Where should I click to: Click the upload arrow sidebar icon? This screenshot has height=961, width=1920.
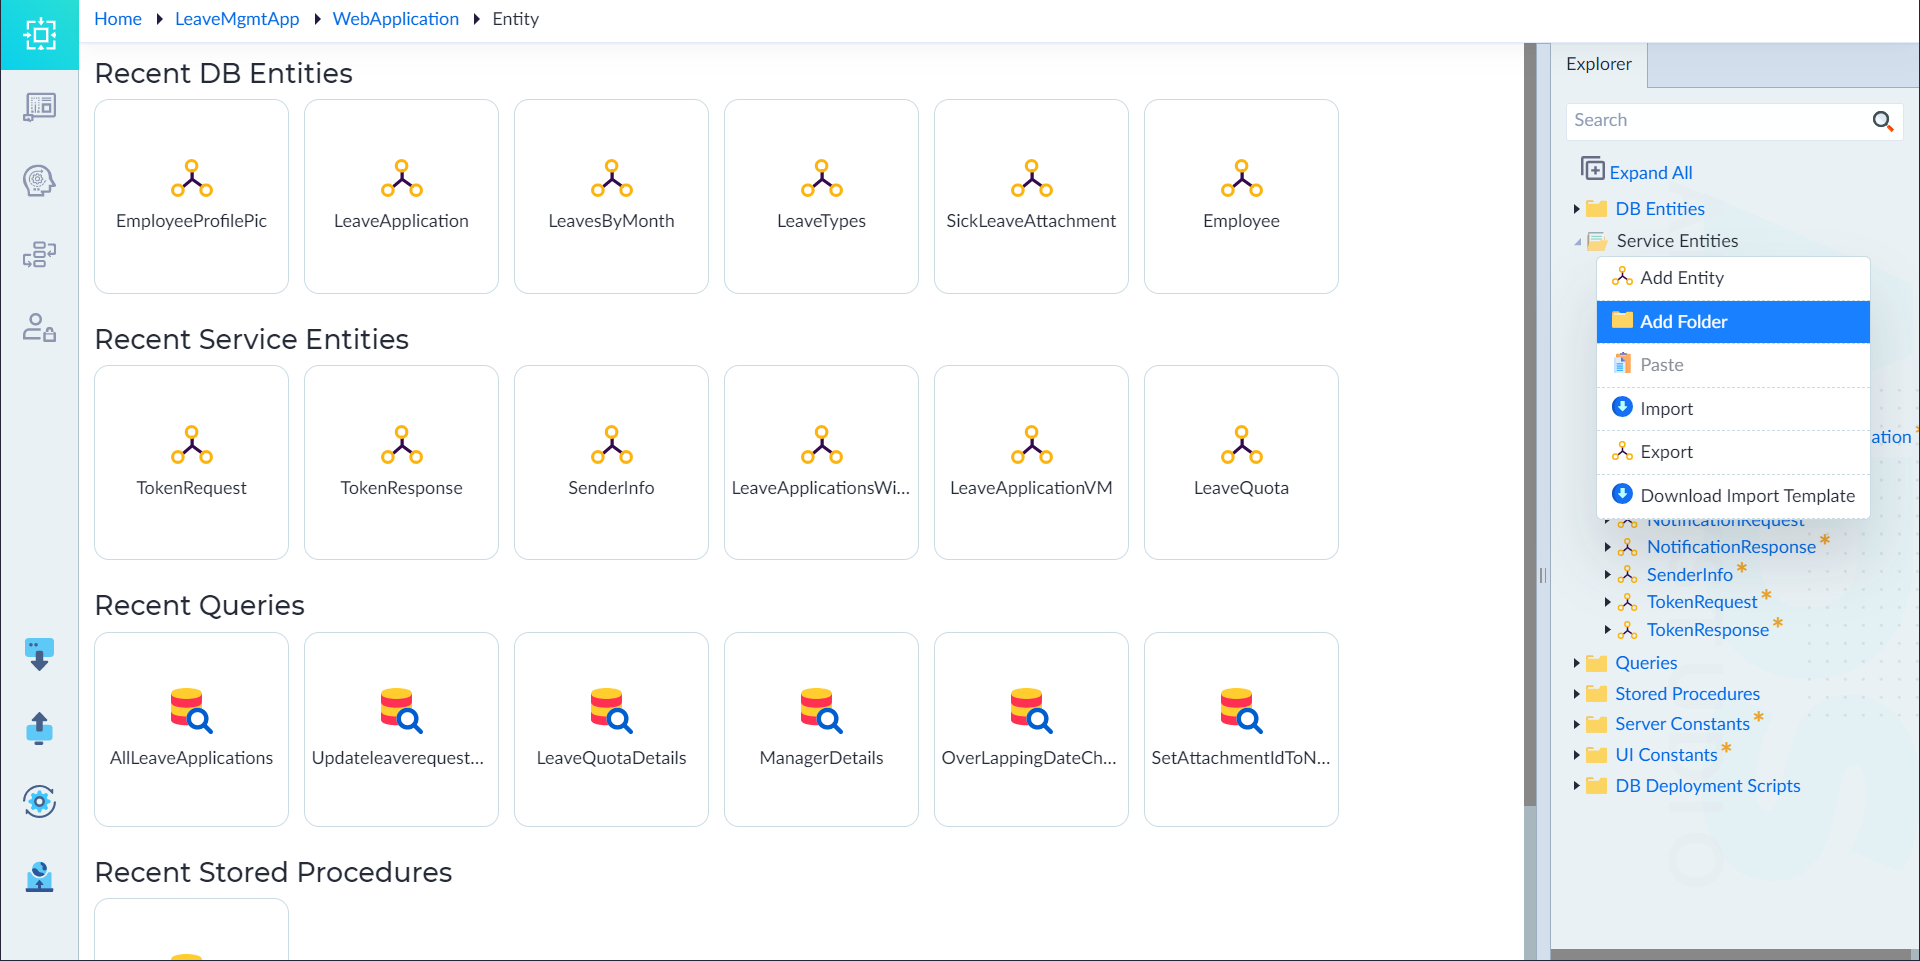click(39, 728)
